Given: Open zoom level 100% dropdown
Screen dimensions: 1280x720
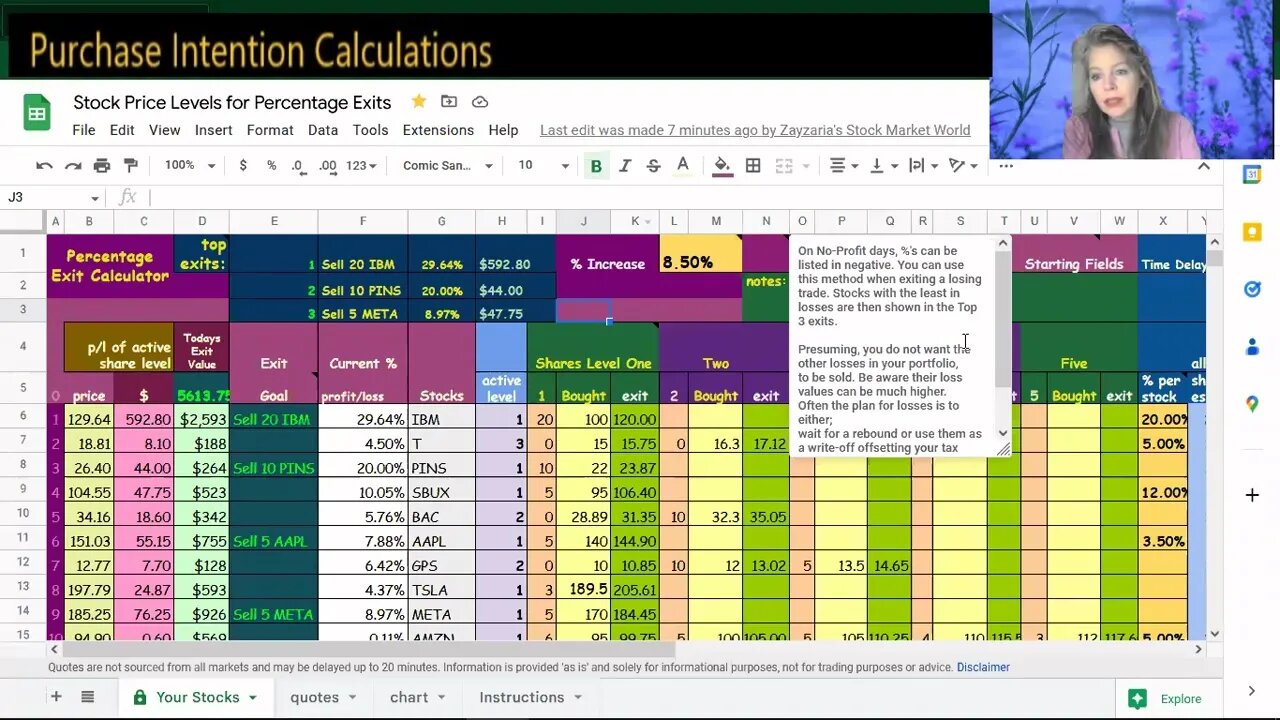Looking at the screenshot, I should [190, 166].
